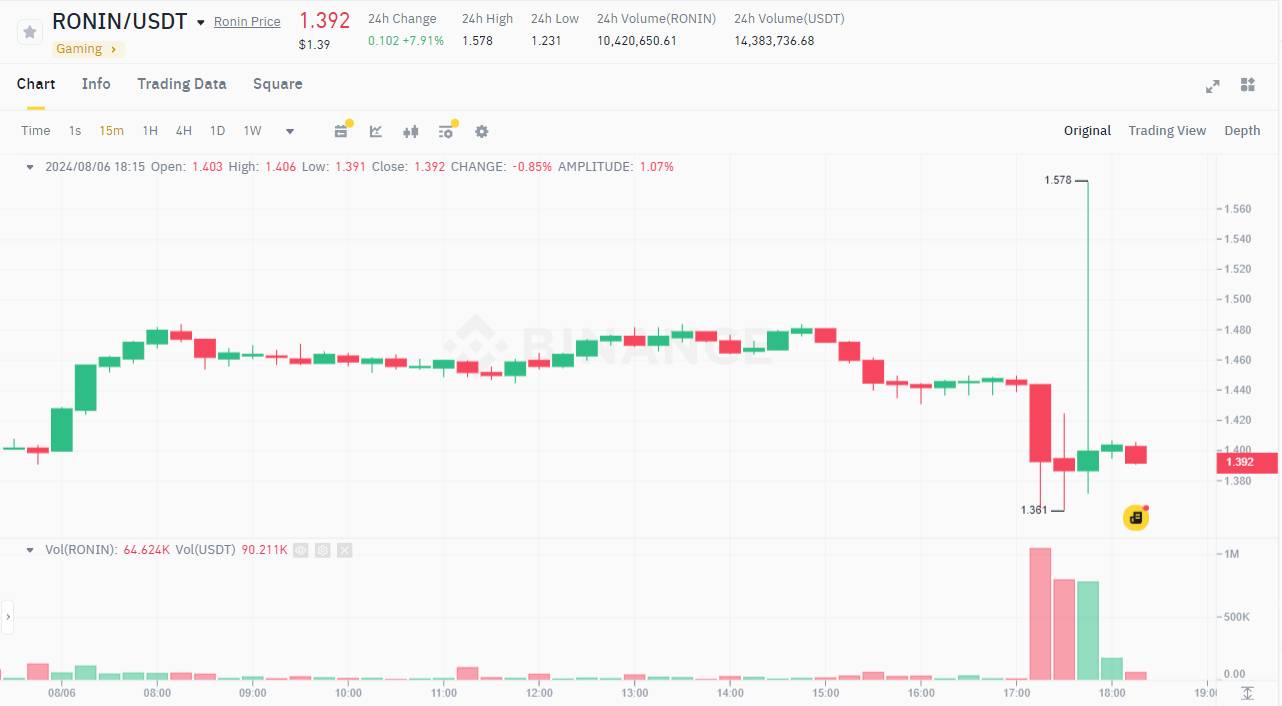Collapse the OHLC info legend arrow
The image size is (1282, 706).
click(30, 167)
